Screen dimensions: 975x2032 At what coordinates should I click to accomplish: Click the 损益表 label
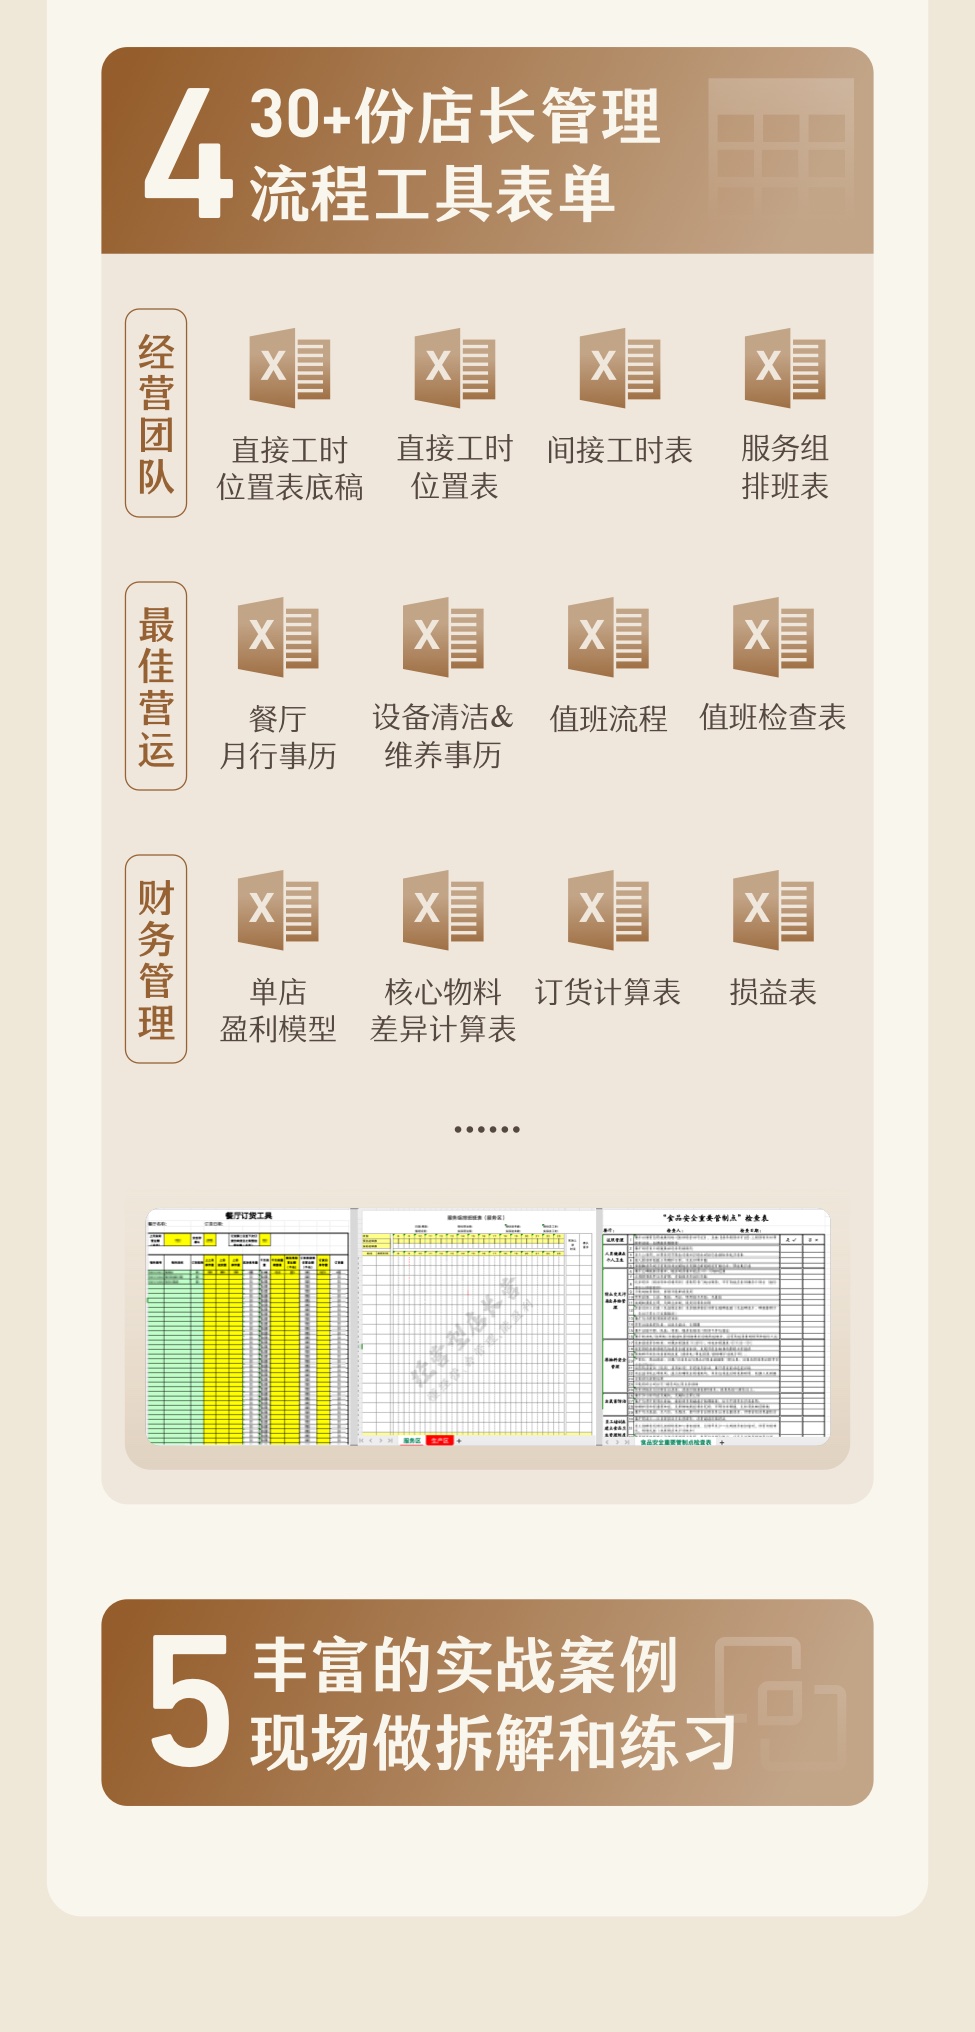pyautogui.click(x=773, y=992)
